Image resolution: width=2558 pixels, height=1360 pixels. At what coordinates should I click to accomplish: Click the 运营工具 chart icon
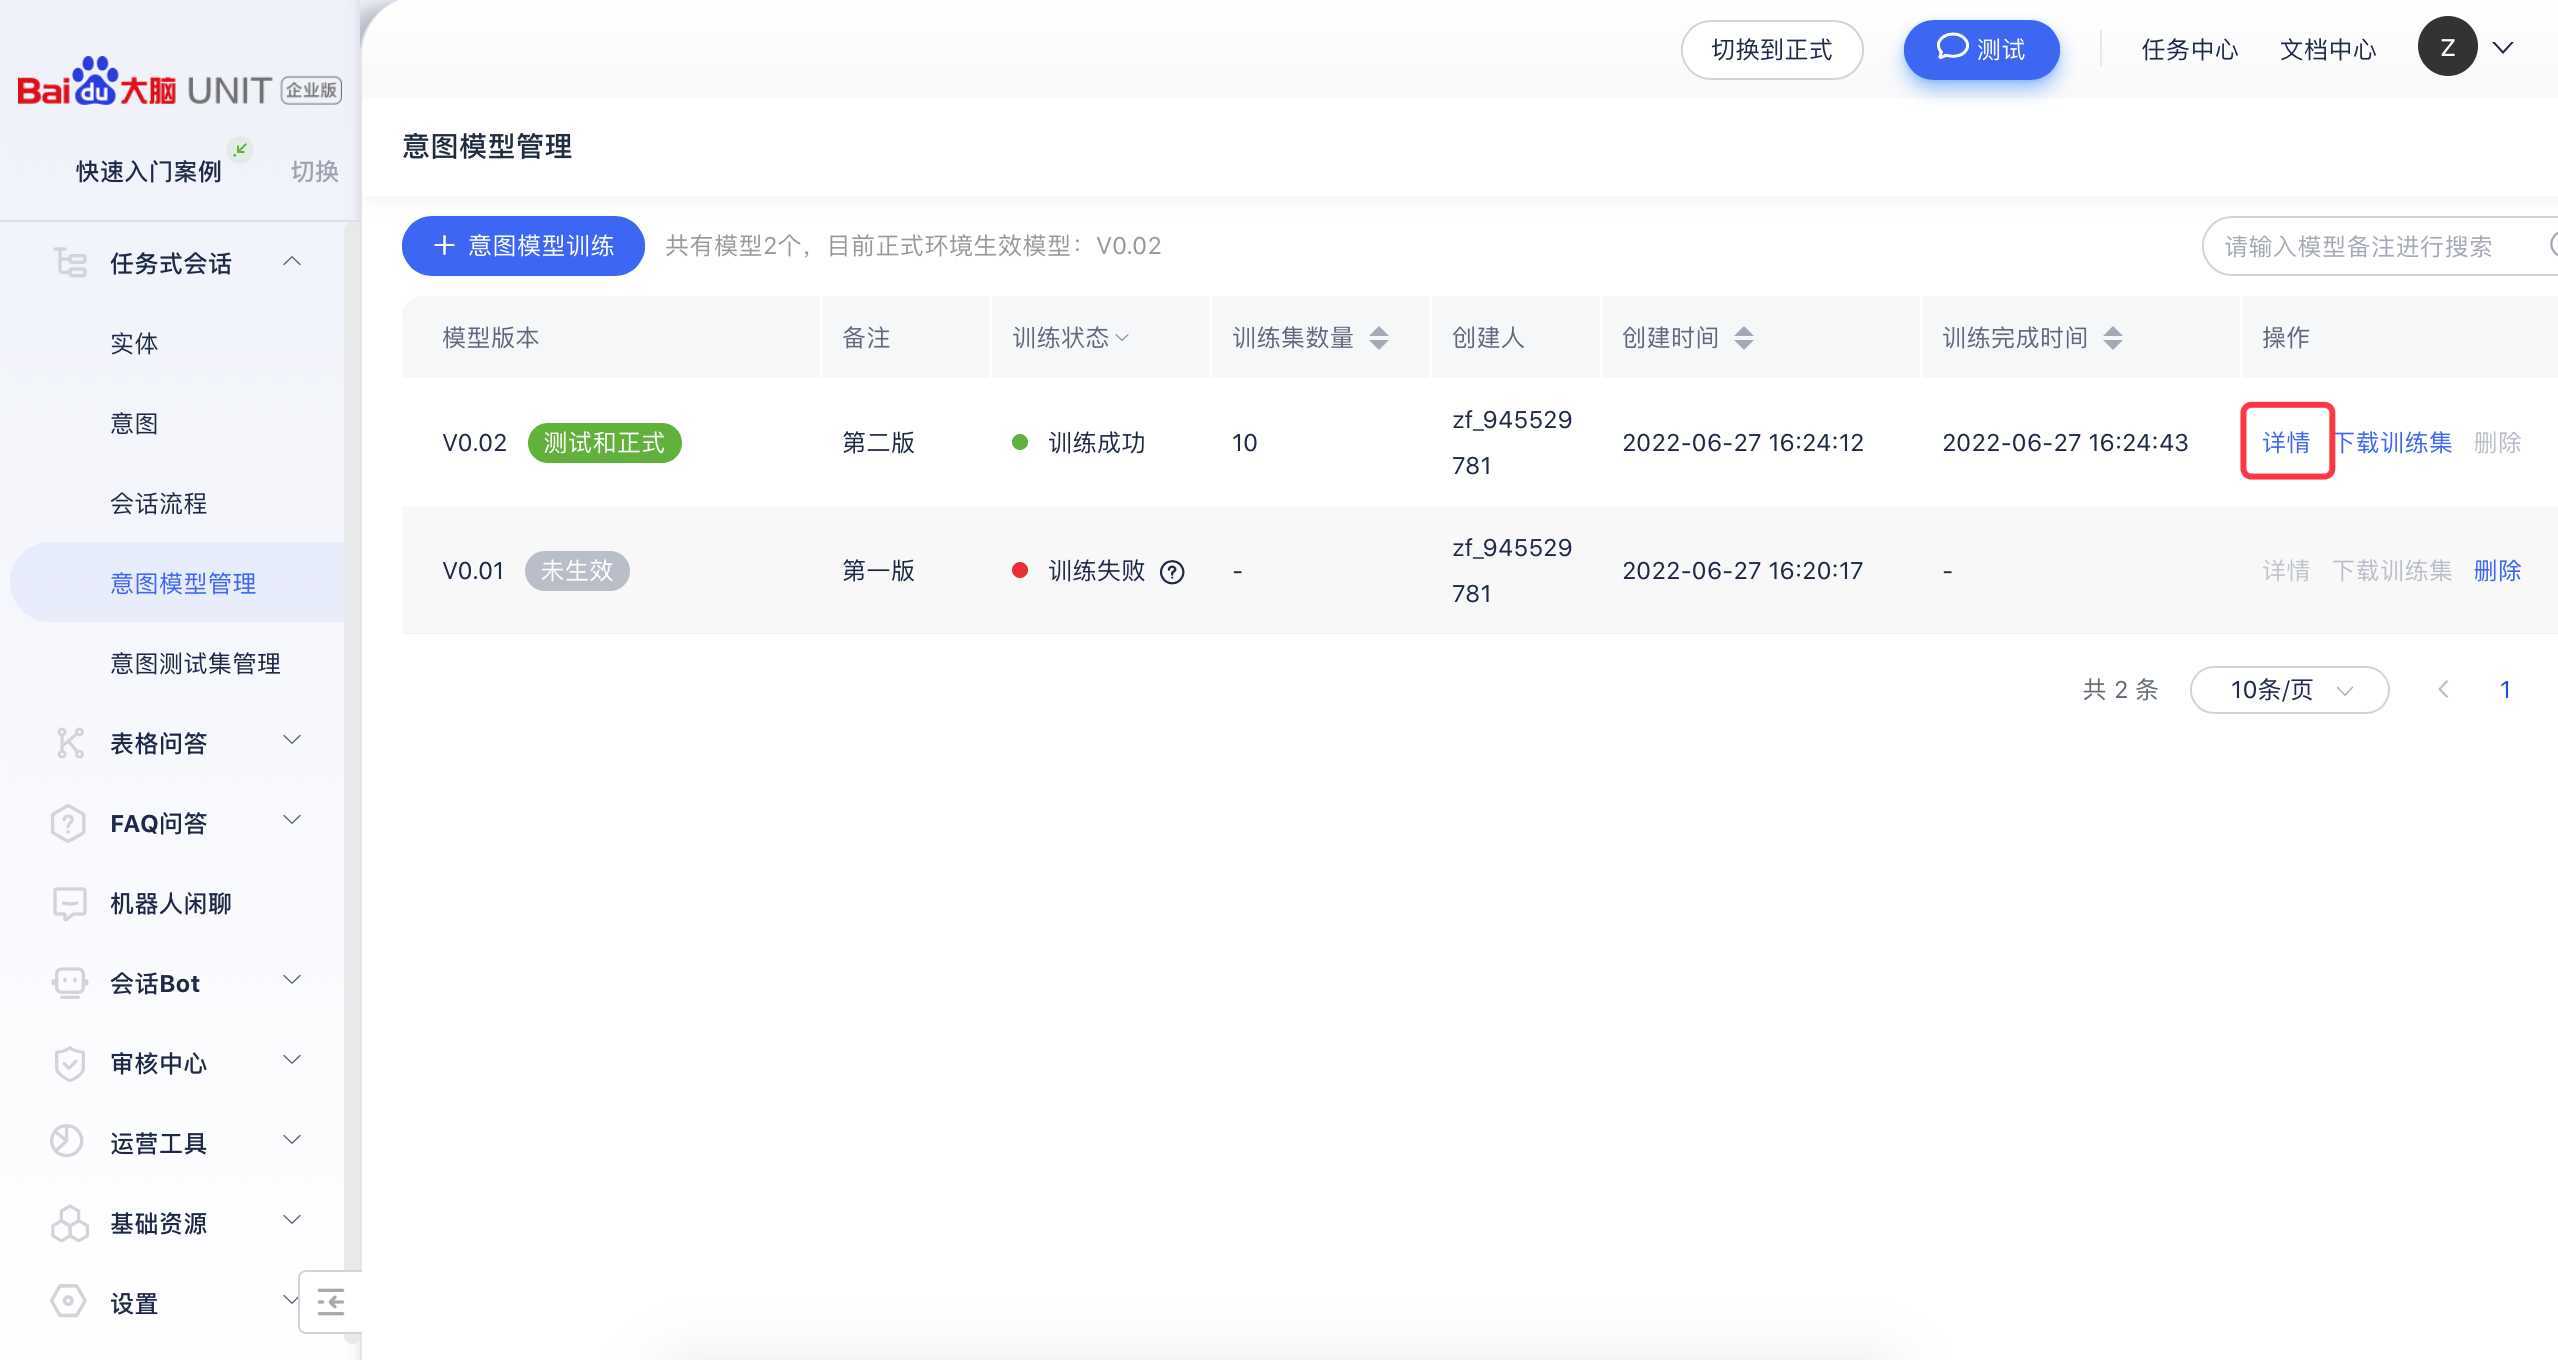[x=67, y=1141]
